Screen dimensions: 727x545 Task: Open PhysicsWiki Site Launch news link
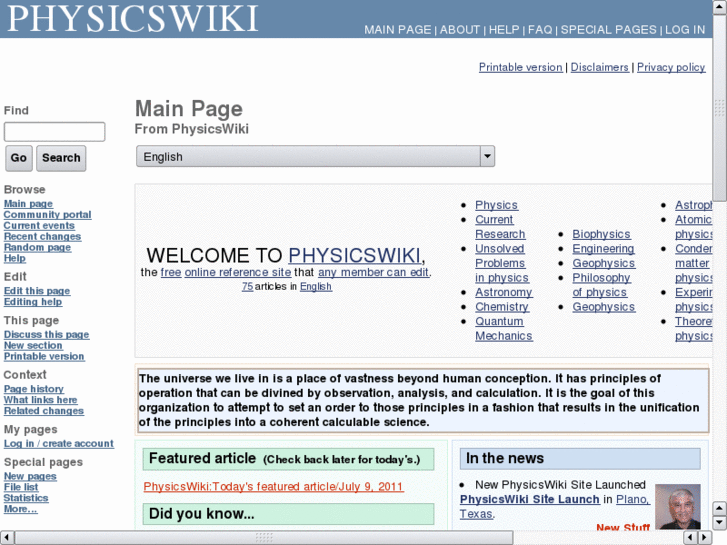[x=529, y=499]
